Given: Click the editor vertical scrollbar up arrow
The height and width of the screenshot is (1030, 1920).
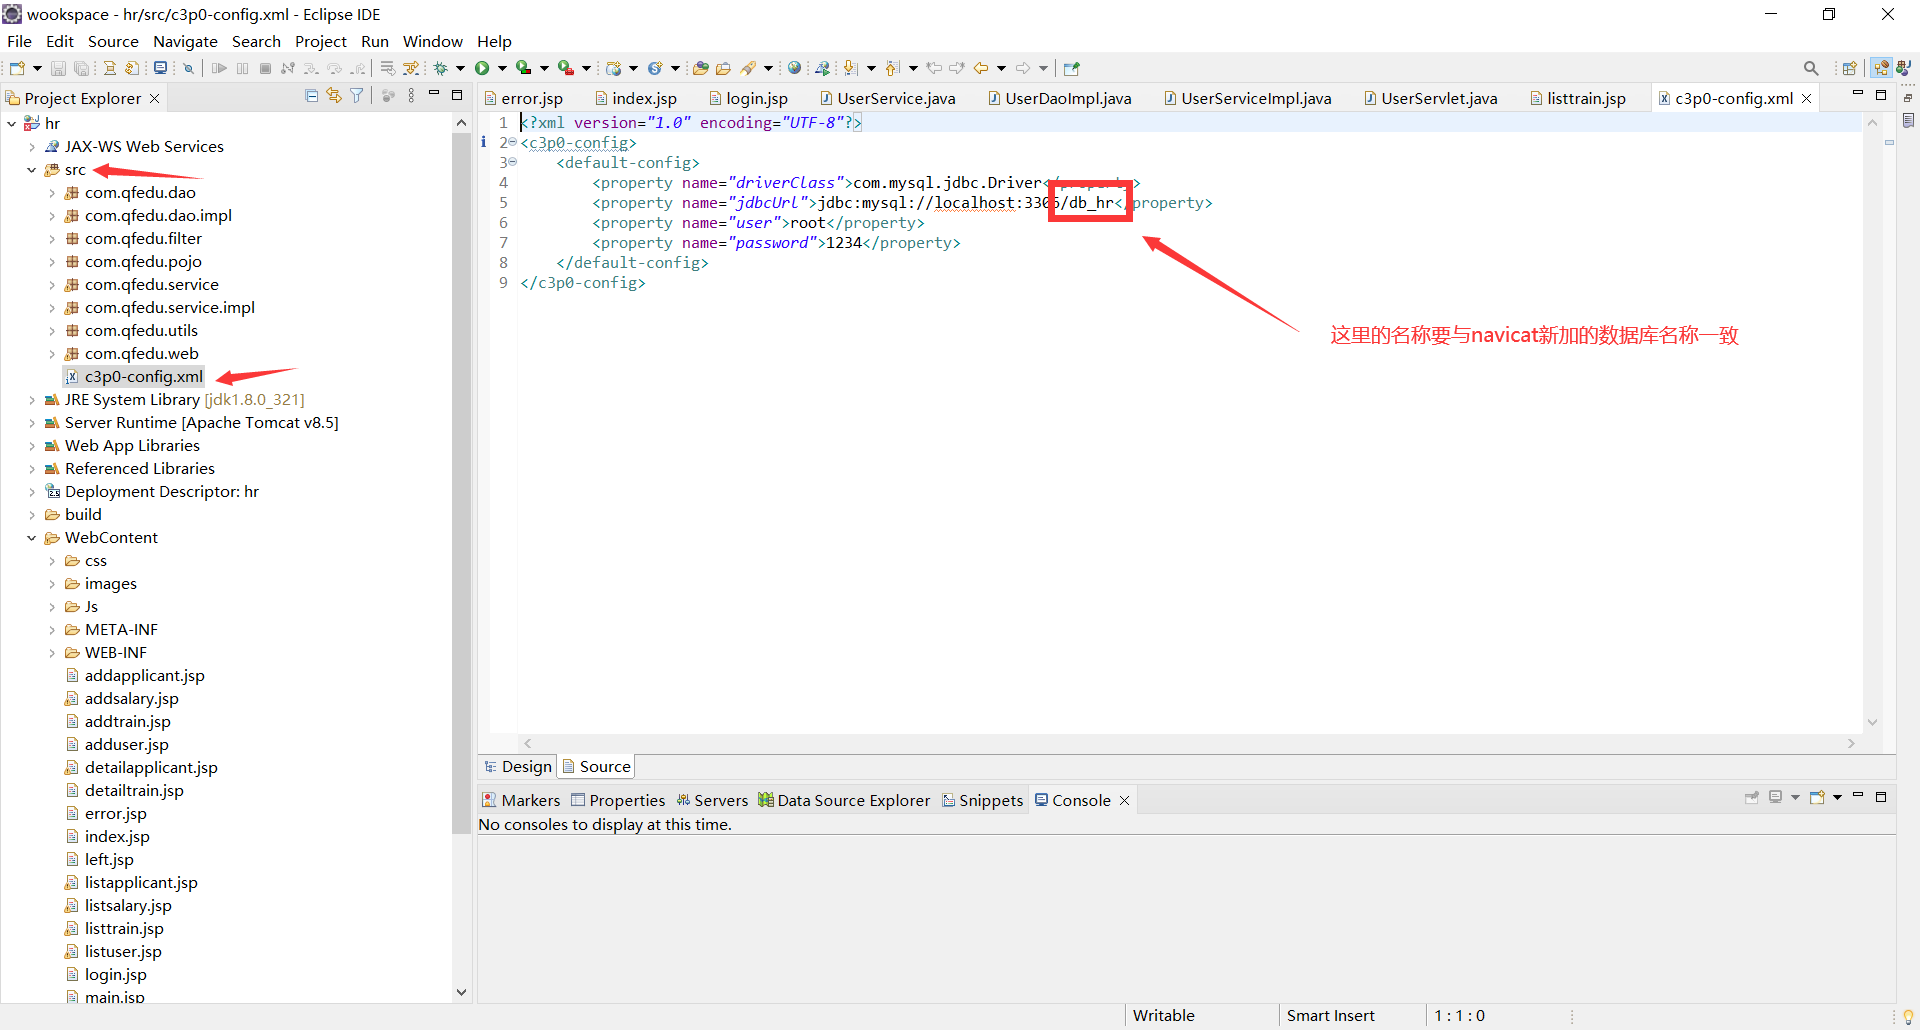Looking at the screenshot, I should 1872,122.
